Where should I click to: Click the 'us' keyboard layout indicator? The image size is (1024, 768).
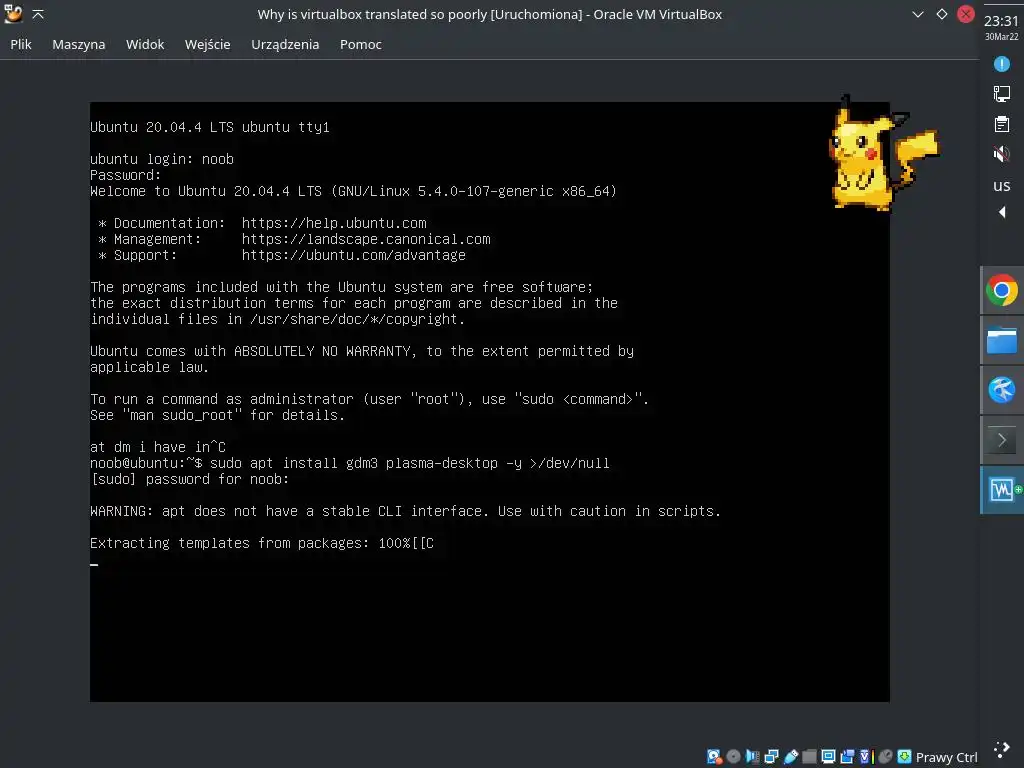coord(1002,185)
